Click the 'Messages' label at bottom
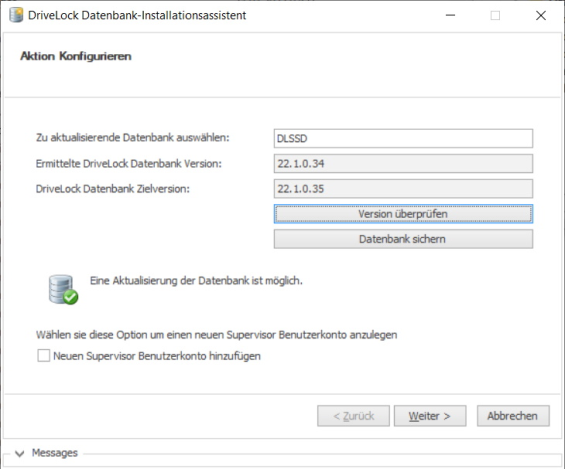Viewport: 565px width, 469px height. [x=55, y=453]
